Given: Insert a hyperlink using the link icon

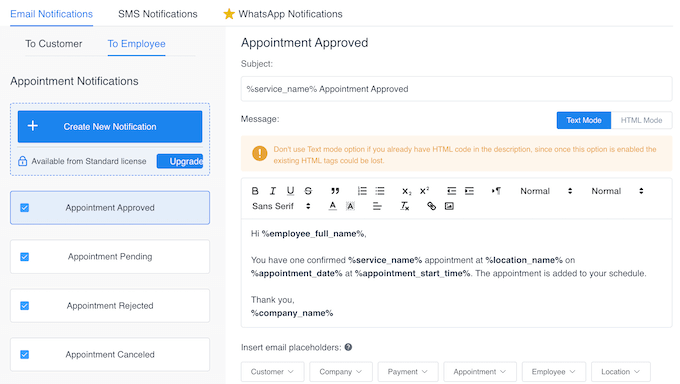Looking at the screenshot, I should coord(431,206).
